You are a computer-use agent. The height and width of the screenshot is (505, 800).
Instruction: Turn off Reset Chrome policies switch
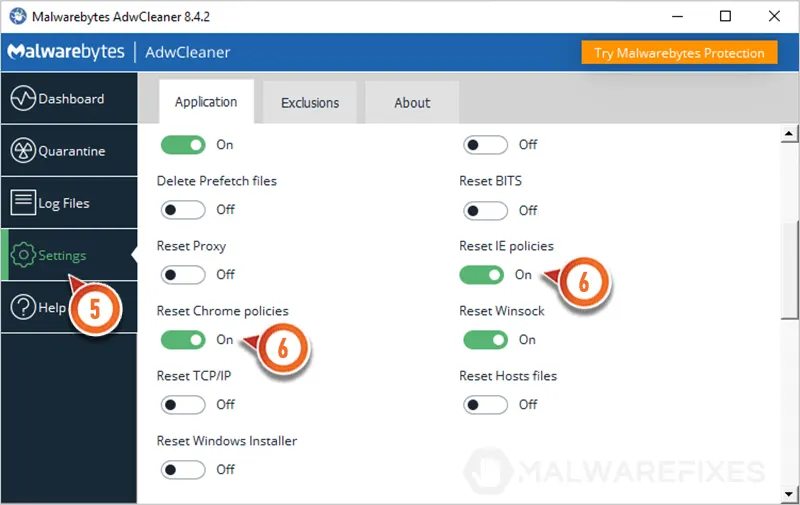[x=183, y=340]
